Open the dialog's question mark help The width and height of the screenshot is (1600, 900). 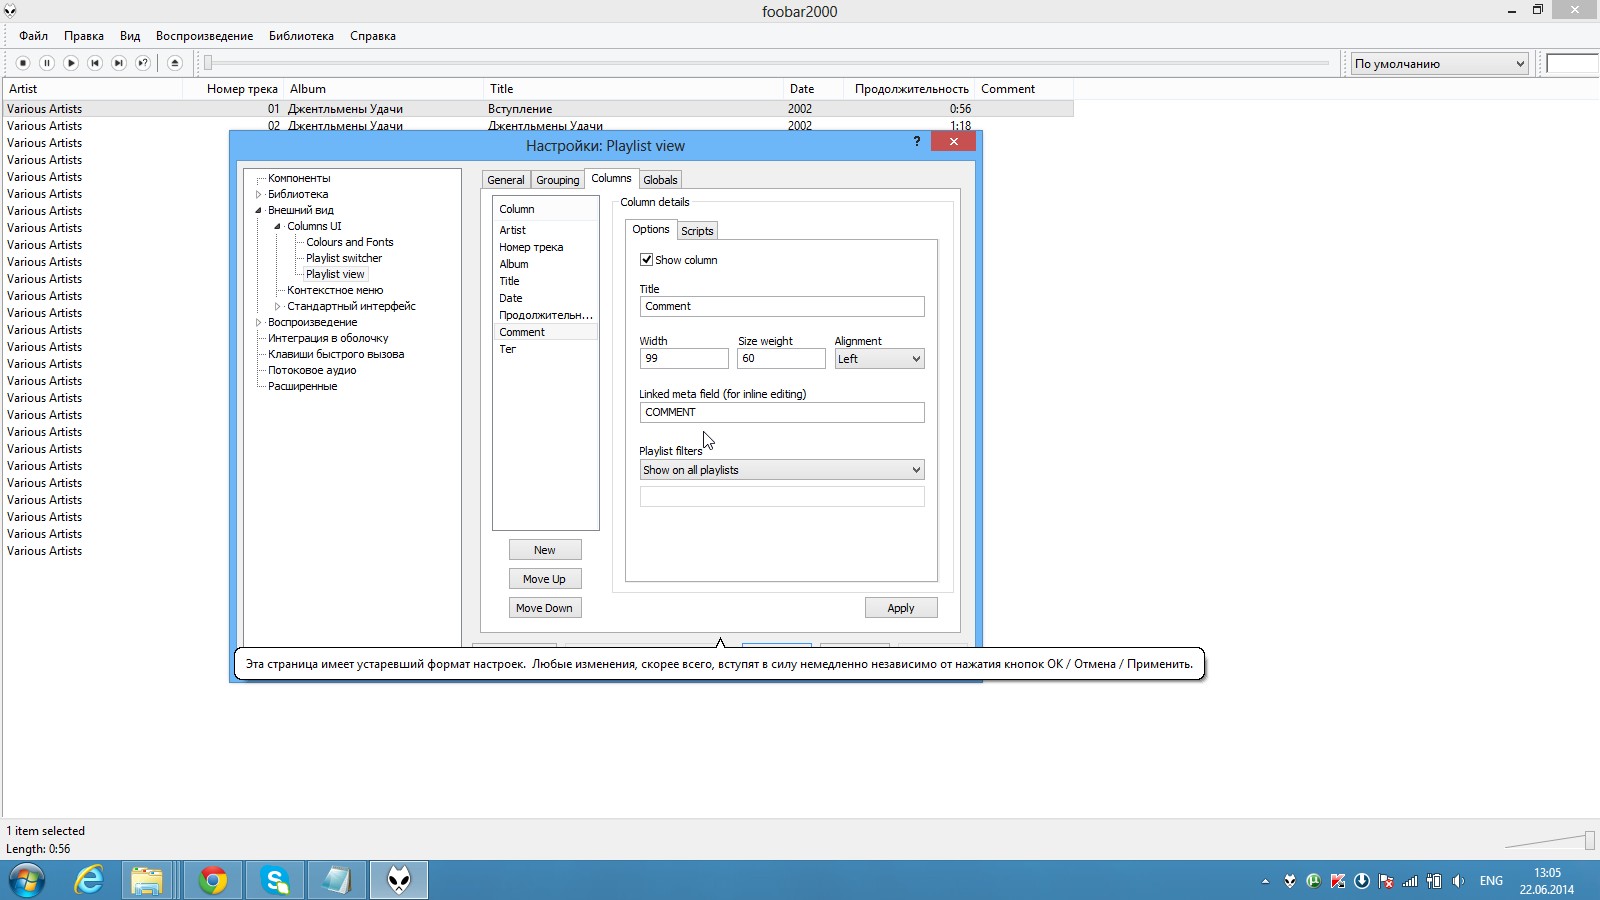[917, 142]
